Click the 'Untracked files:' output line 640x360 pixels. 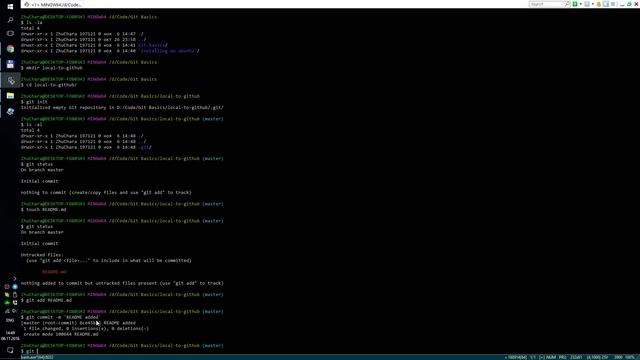[x=42, y=255]
